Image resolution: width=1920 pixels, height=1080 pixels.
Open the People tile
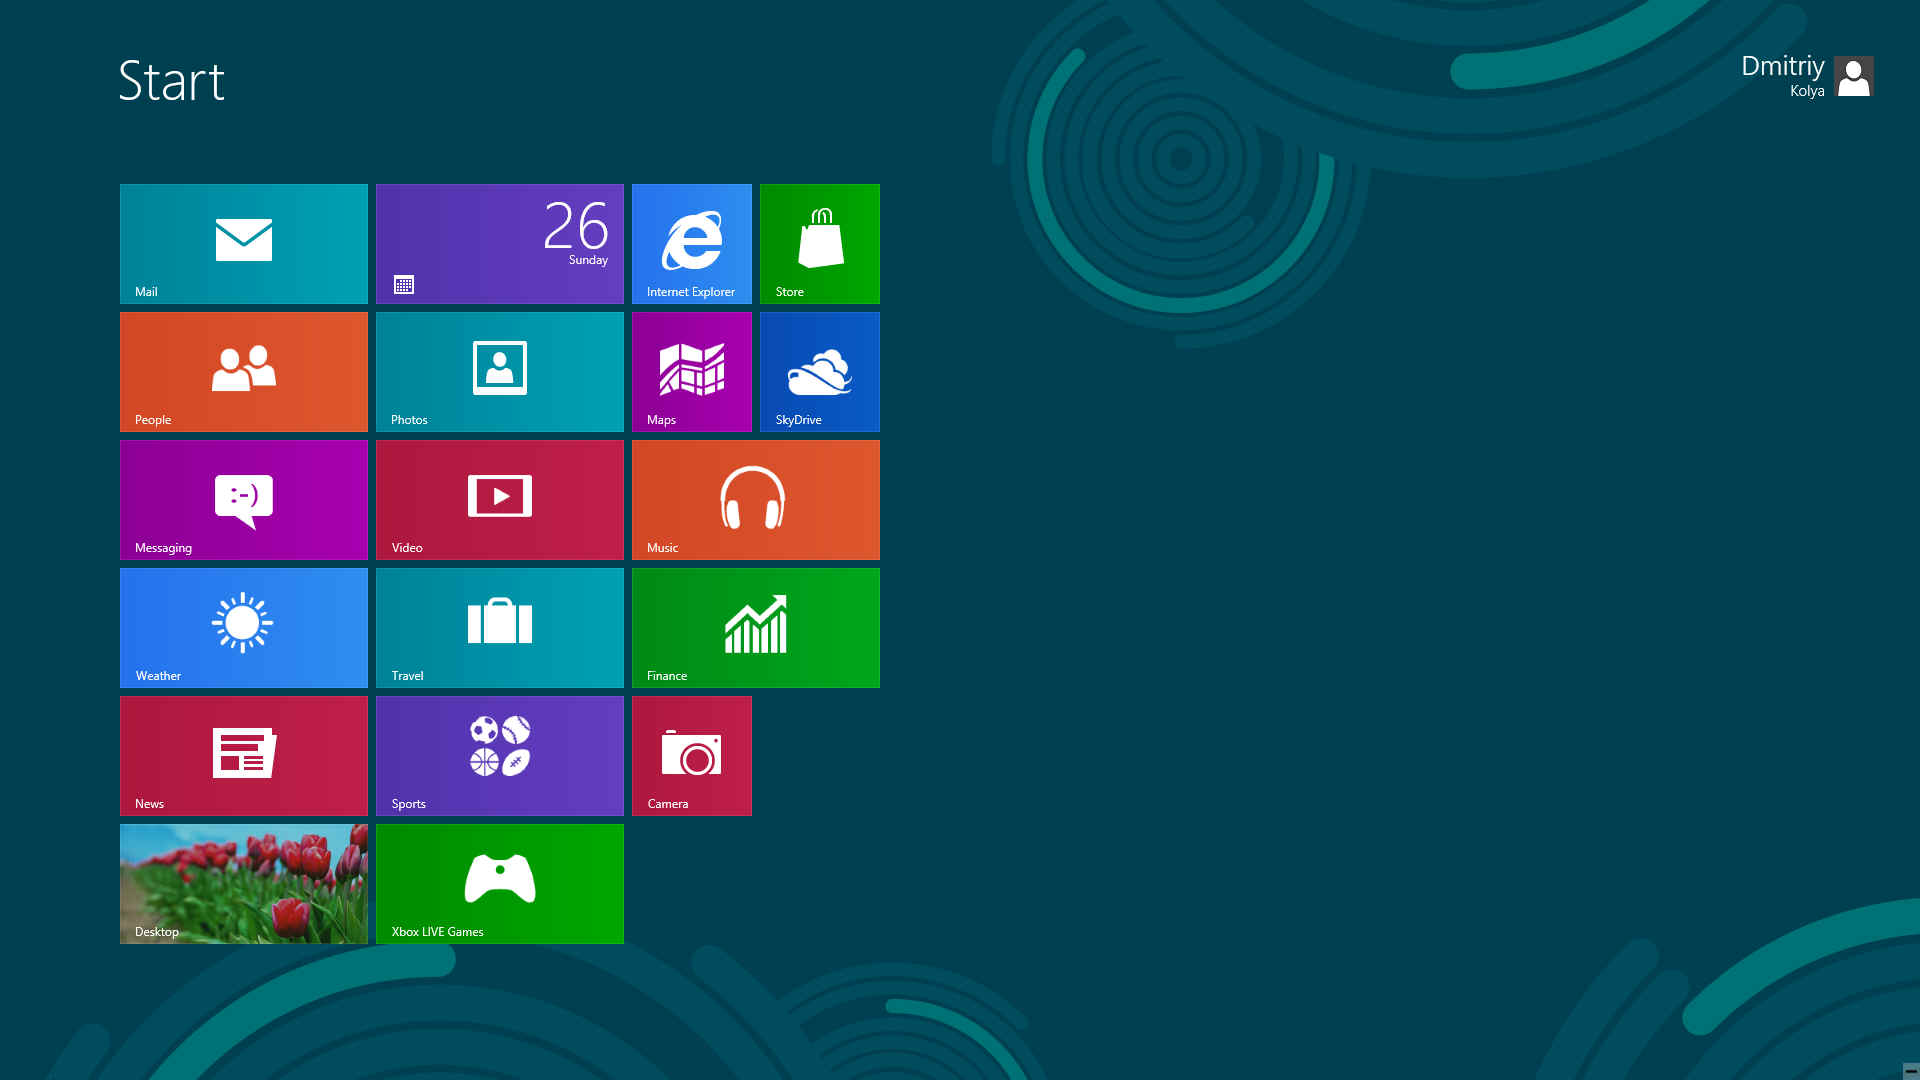pos(244,372)
